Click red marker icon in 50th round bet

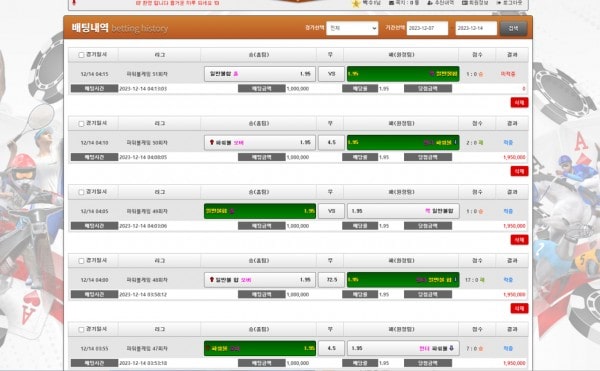(212, 142)
